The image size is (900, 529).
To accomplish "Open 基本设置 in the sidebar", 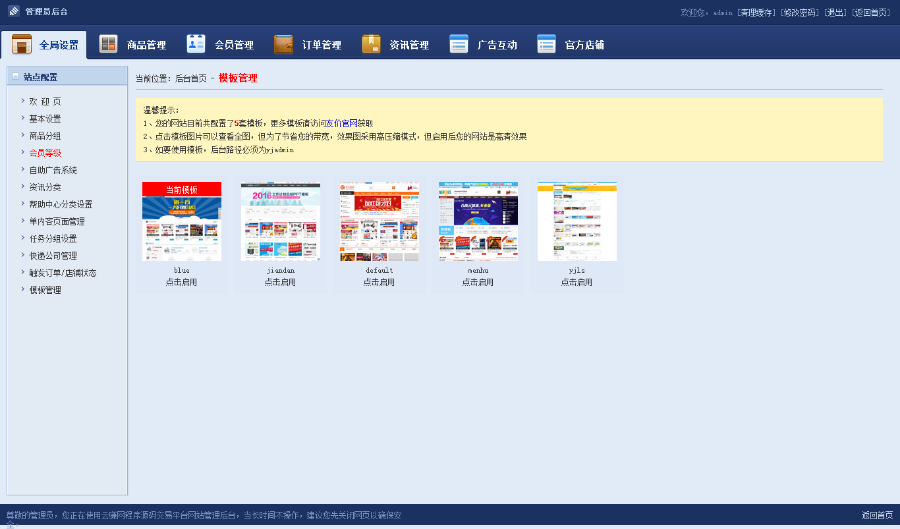I will click(45, 119).
